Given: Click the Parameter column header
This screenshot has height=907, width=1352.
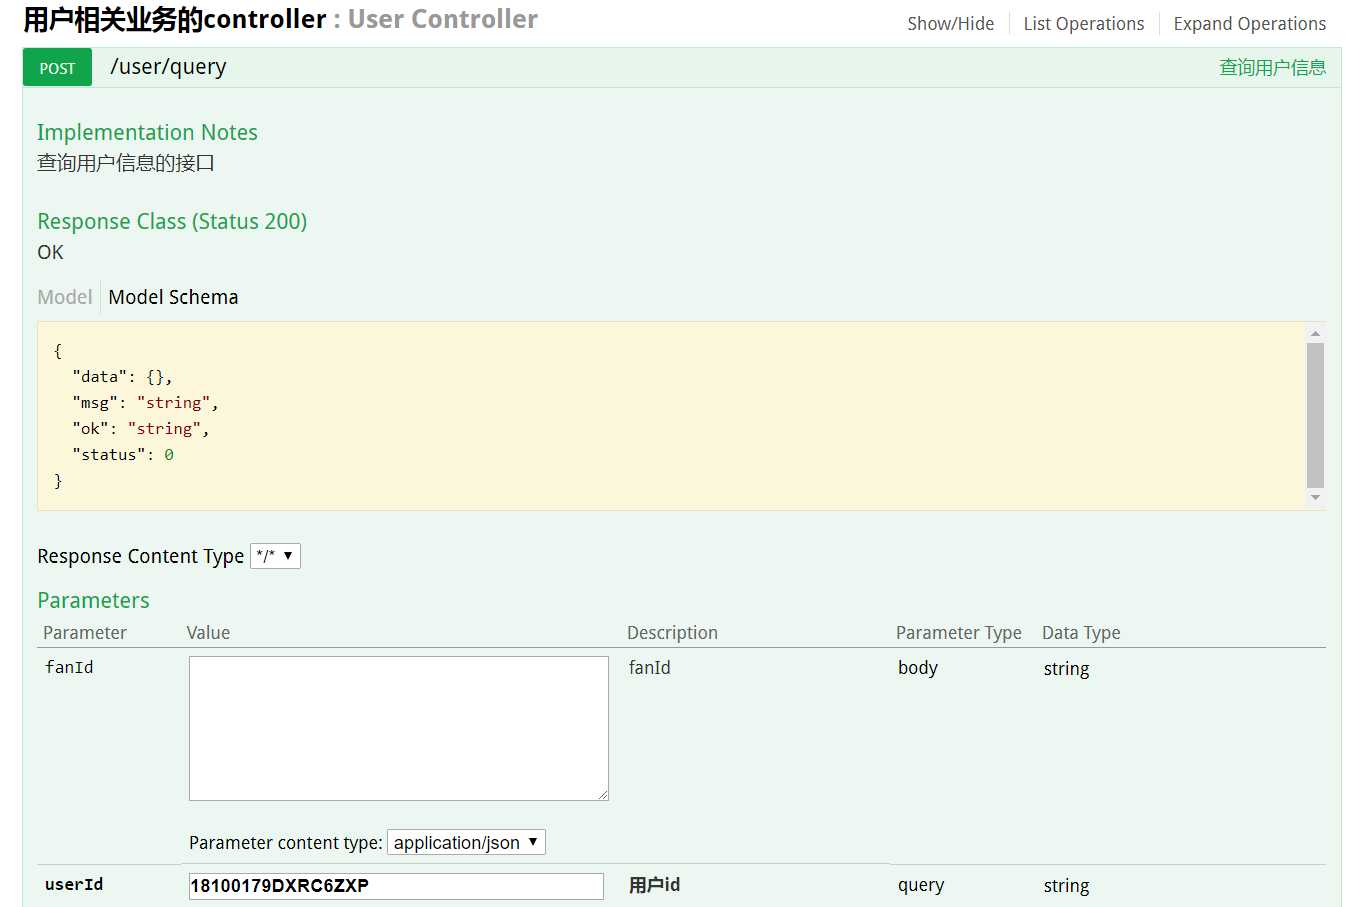Looking at the screenshot, I should pyautogui.click(x=85, y=632).
